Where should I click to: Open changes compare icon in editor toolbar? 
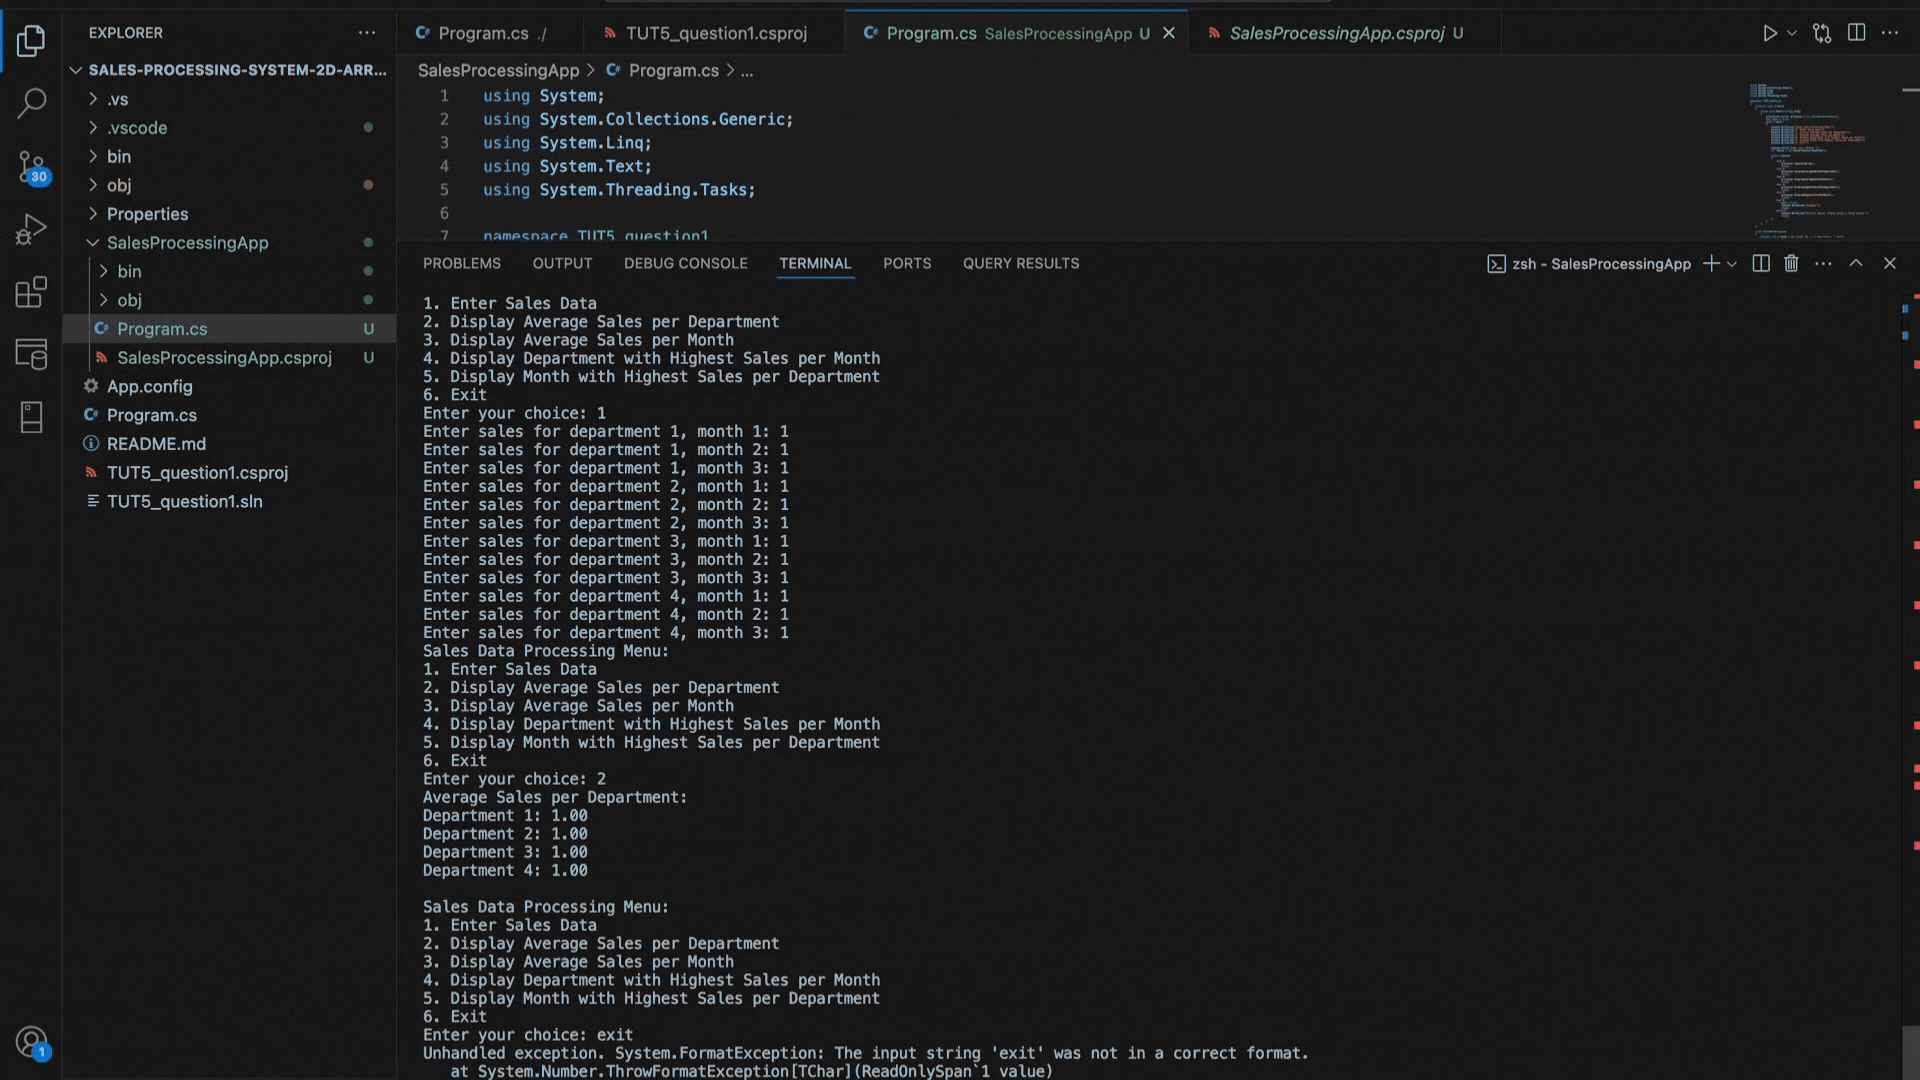(1822, 33)
